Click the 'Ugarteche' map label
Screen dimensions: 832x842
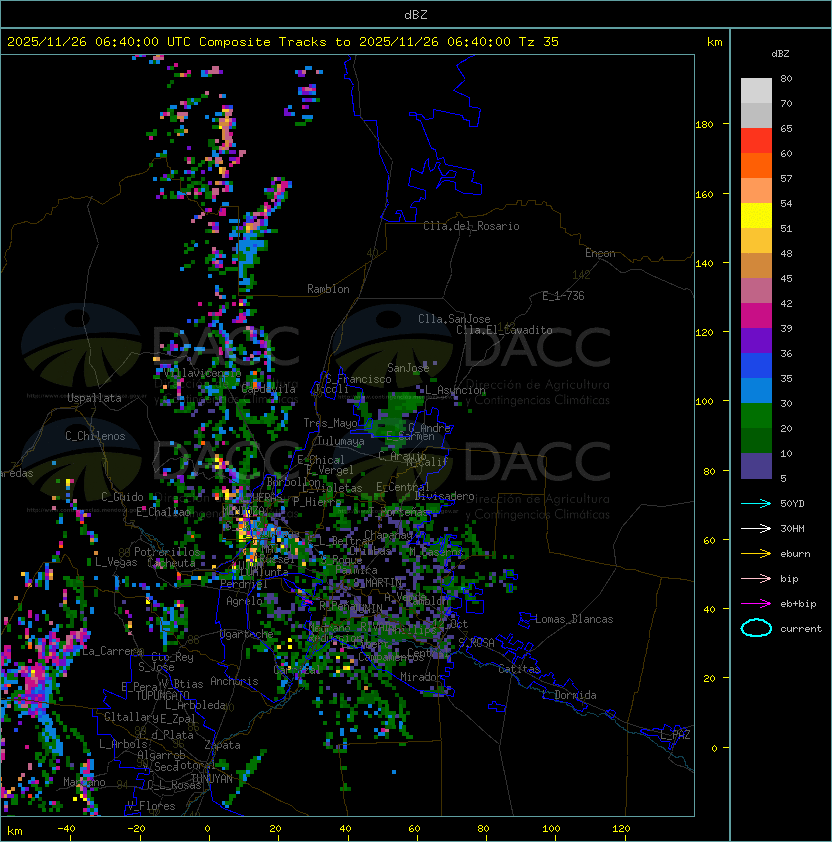point(247,634)
